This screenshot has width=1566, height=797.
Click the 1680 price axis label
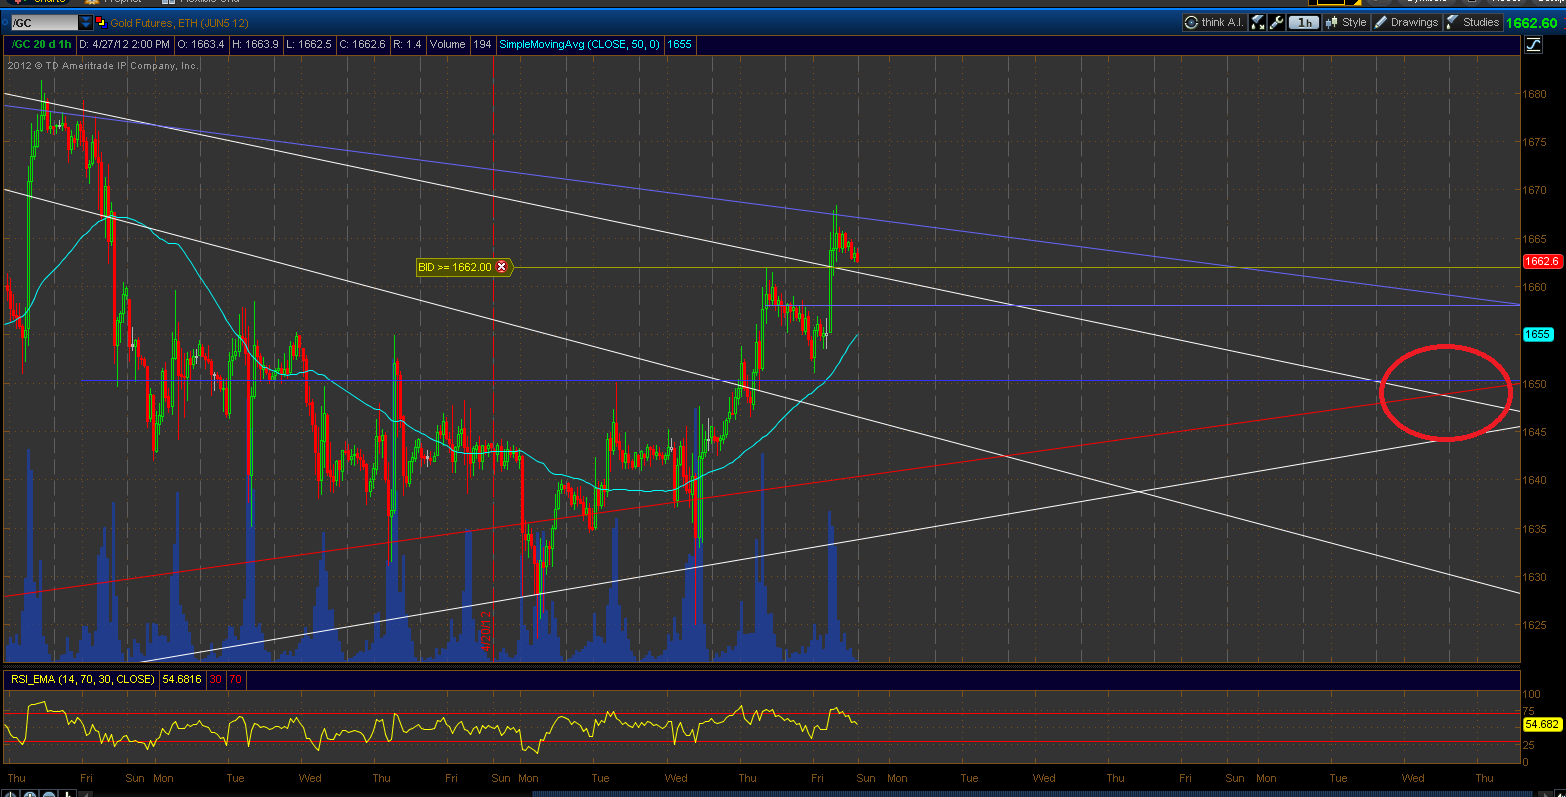(1535, 94)
